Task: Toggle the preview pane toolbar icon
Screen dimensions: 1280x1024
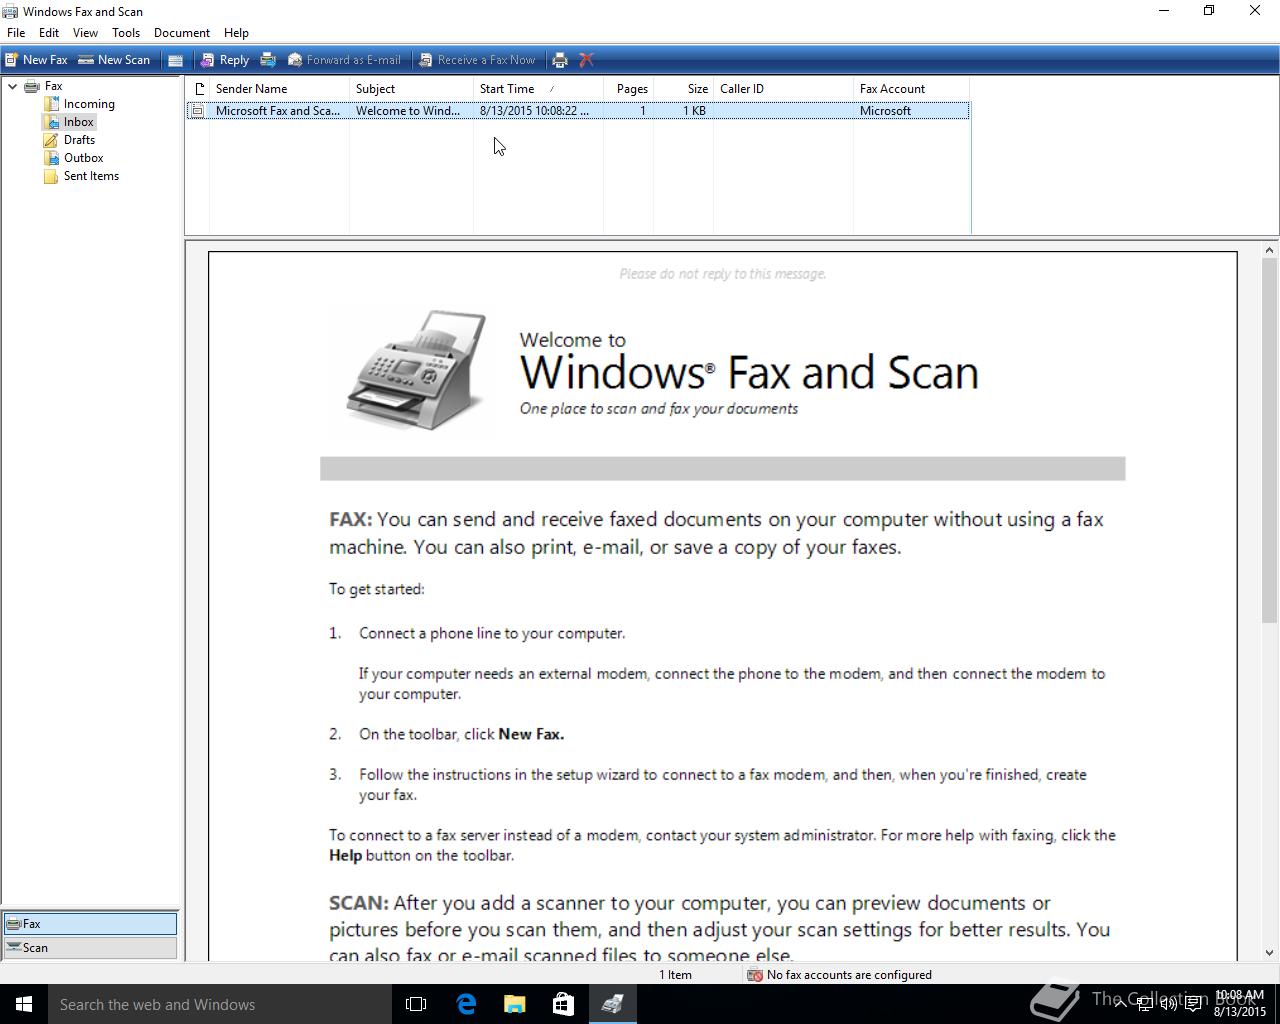Action: [x=175, y=60]
